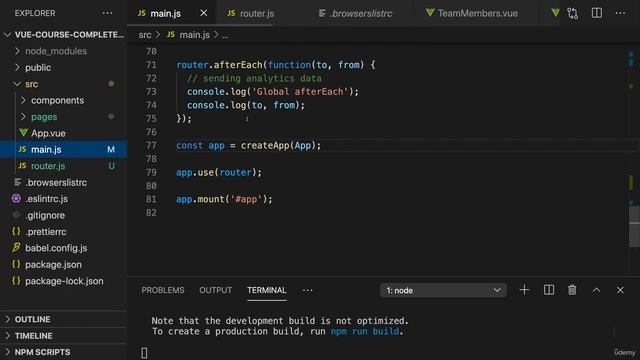The height and width of the screenshot is (360, 640).
Task: Click the npm run build link in terminal
Action: pyautogui.click(x=365, y=331)
